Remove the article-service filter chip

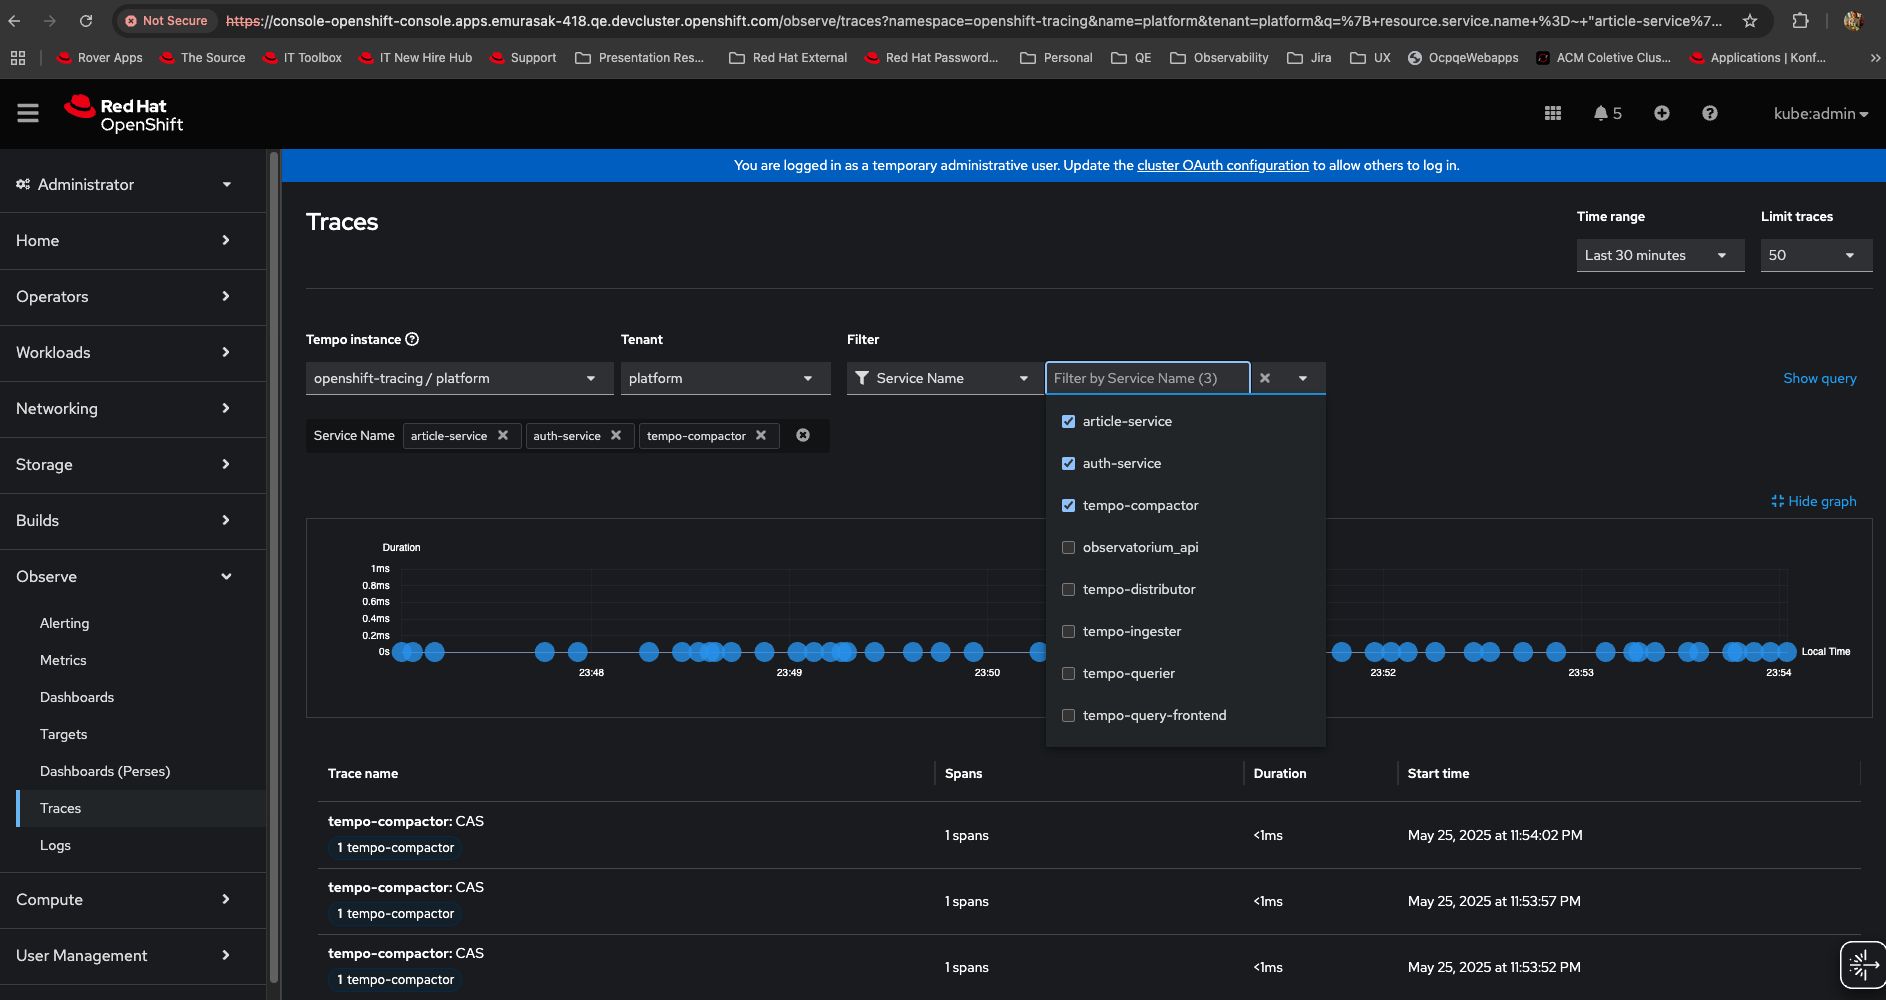point(503,436)
